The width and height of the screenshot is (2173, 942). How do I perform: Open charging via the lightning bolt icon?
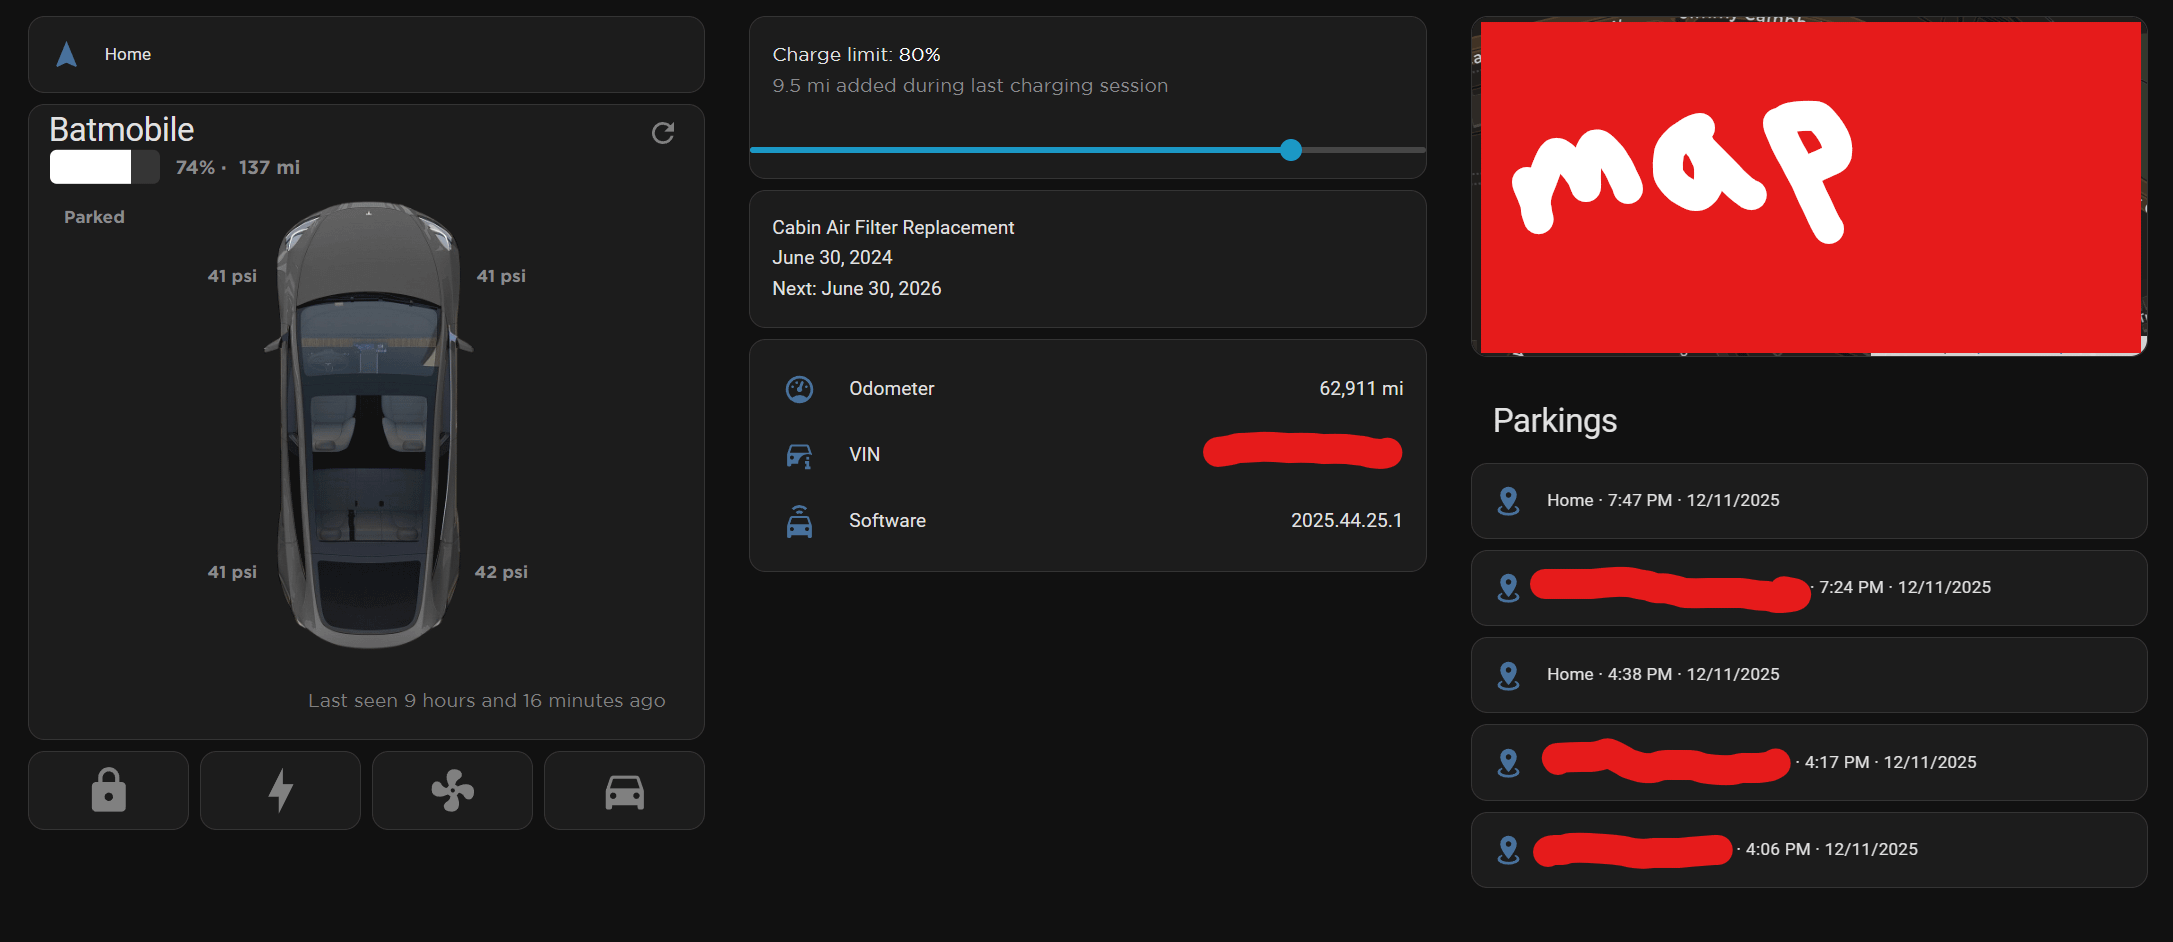coord(280,790)
